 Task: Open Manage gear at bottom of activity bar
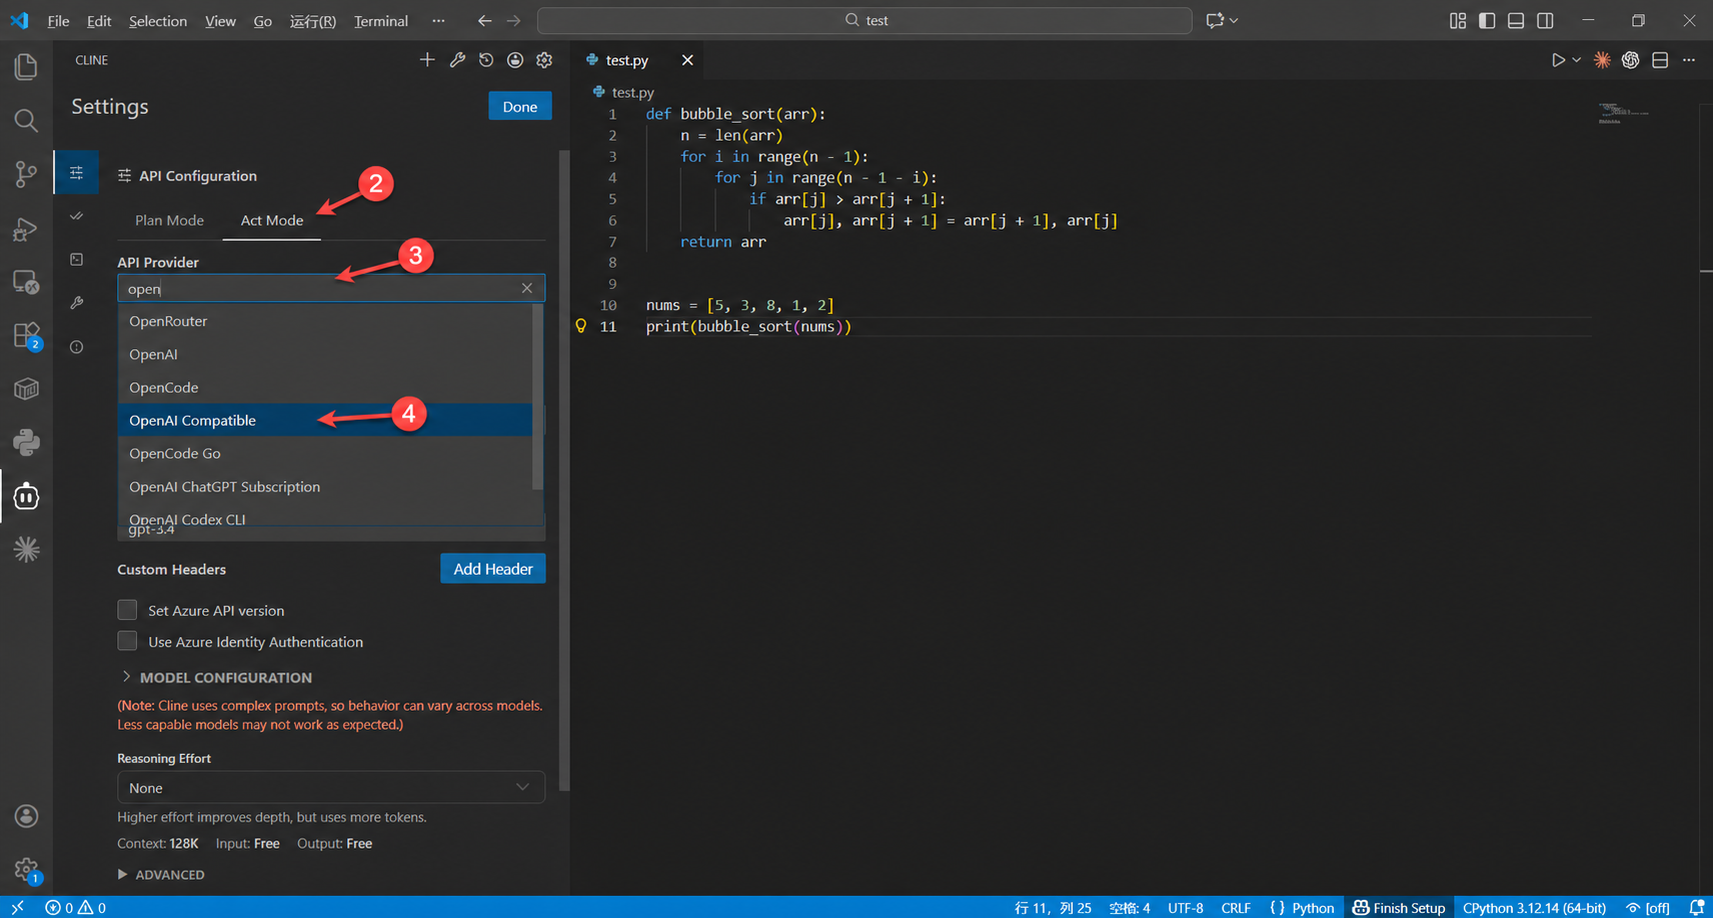26,870
